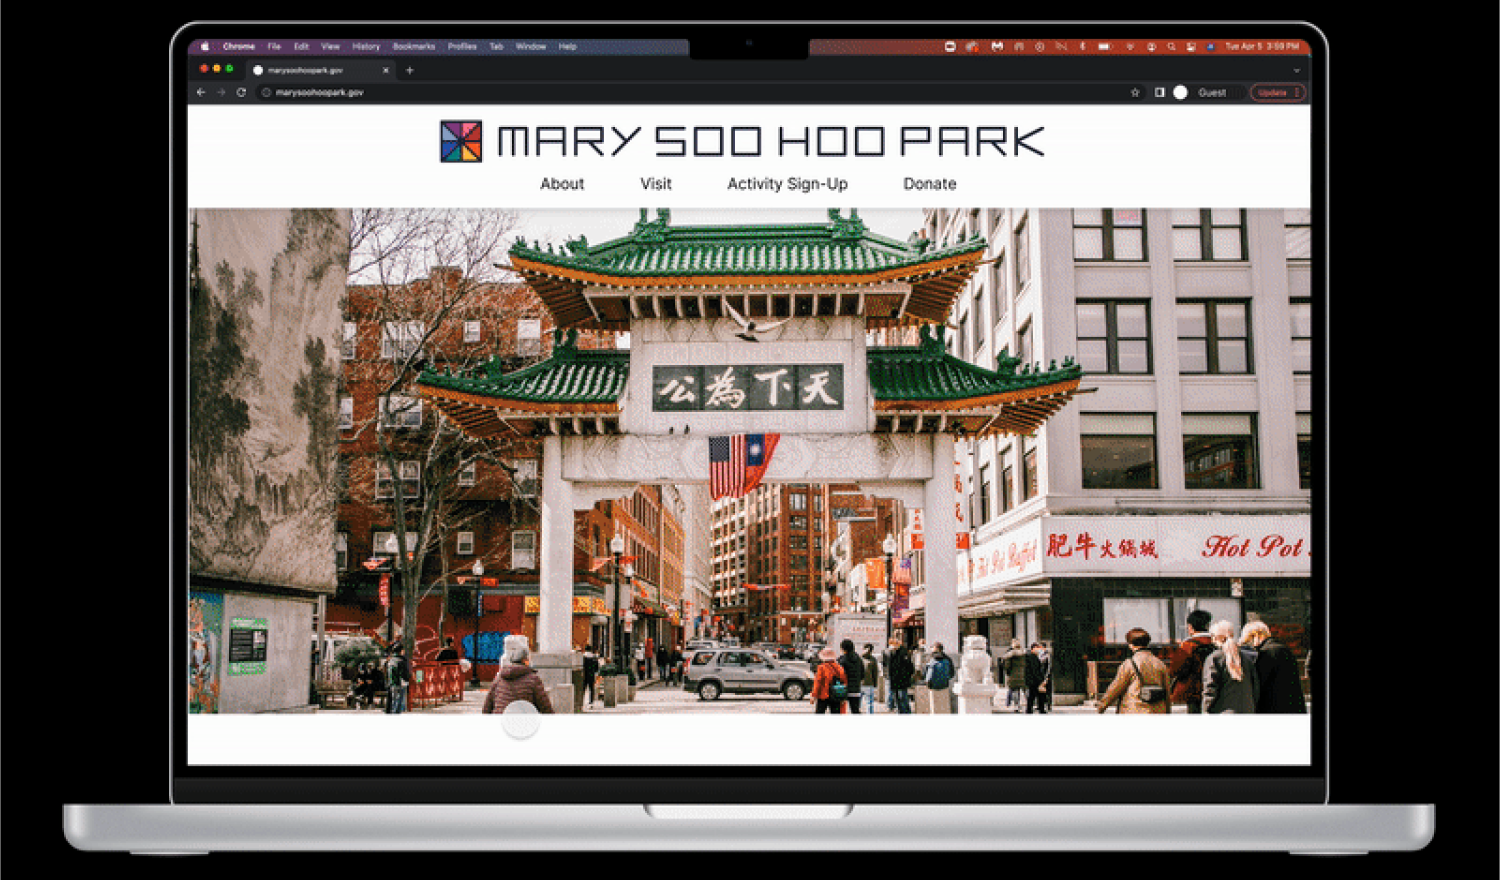Open Spotlight search in menu bar

(x=1171, y=46)
